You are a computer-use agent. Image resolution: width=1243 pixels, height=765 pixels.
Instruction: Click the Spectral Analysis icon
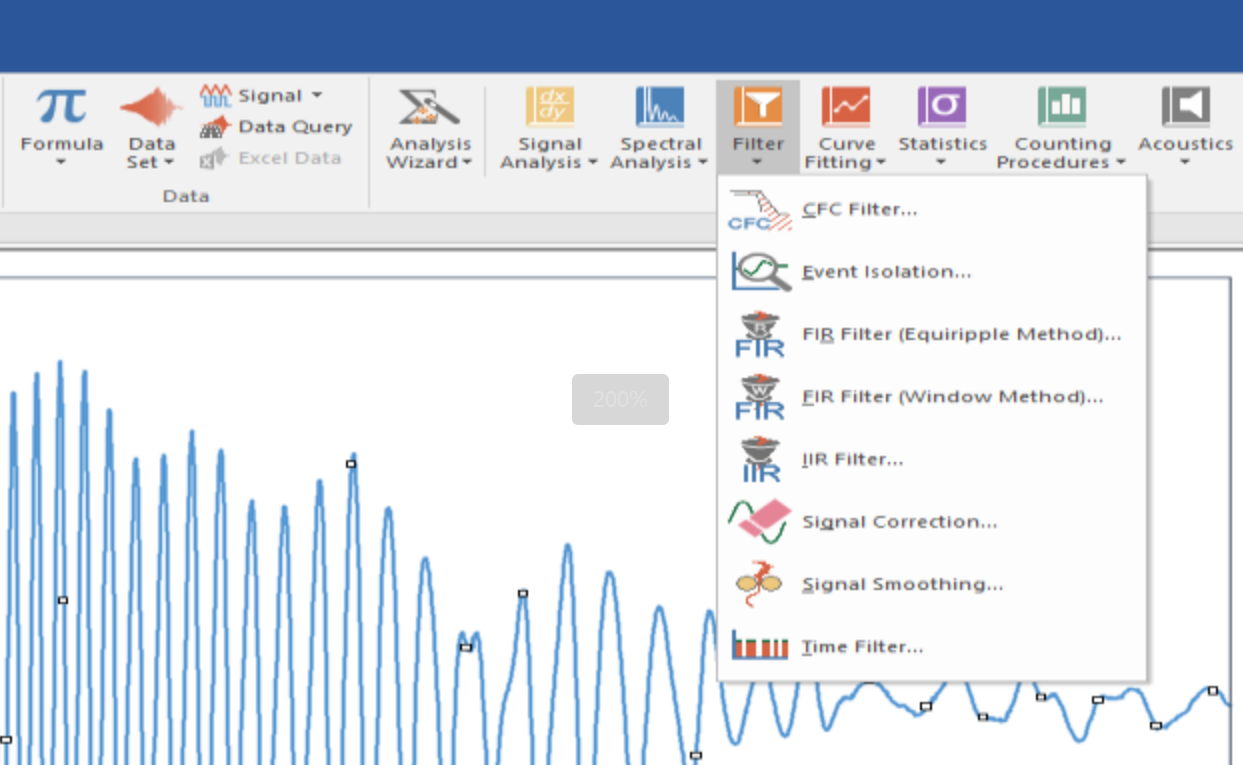660,106
